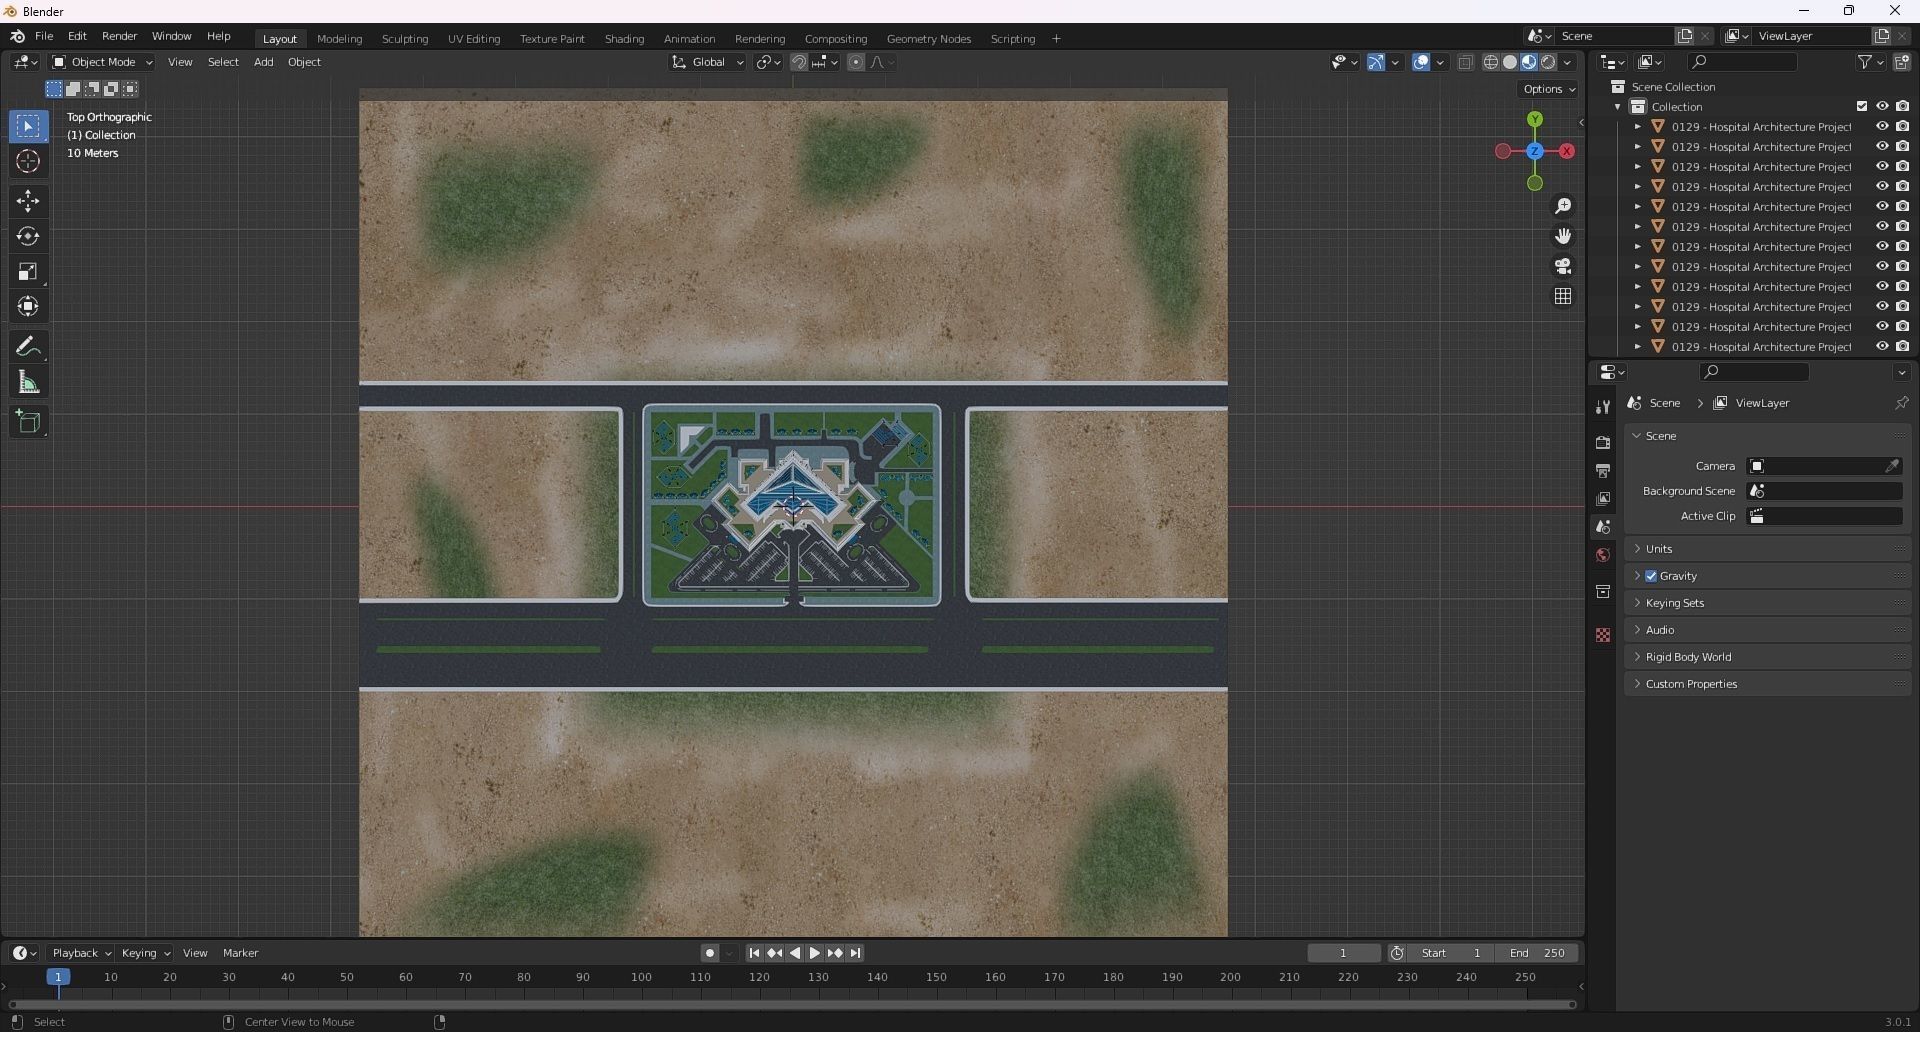This screenshot has width=1920, height=1040.
Task: Open the View Layer properties tab icon
Action: 1603,498
